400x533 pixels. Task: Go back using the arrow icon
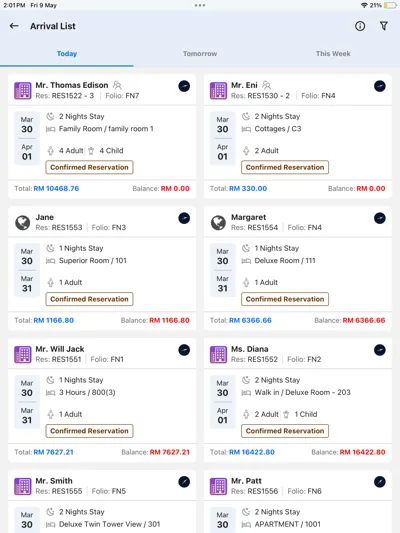pos(14,26)
